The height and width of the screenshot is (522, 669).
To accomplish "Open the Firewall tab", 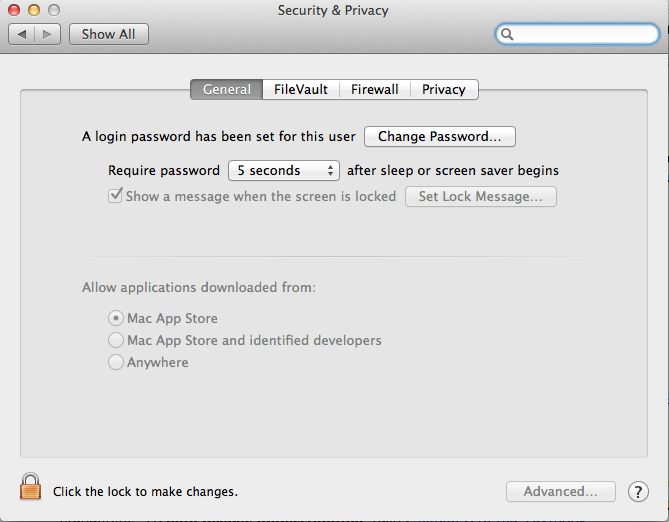I will (375, 89).
